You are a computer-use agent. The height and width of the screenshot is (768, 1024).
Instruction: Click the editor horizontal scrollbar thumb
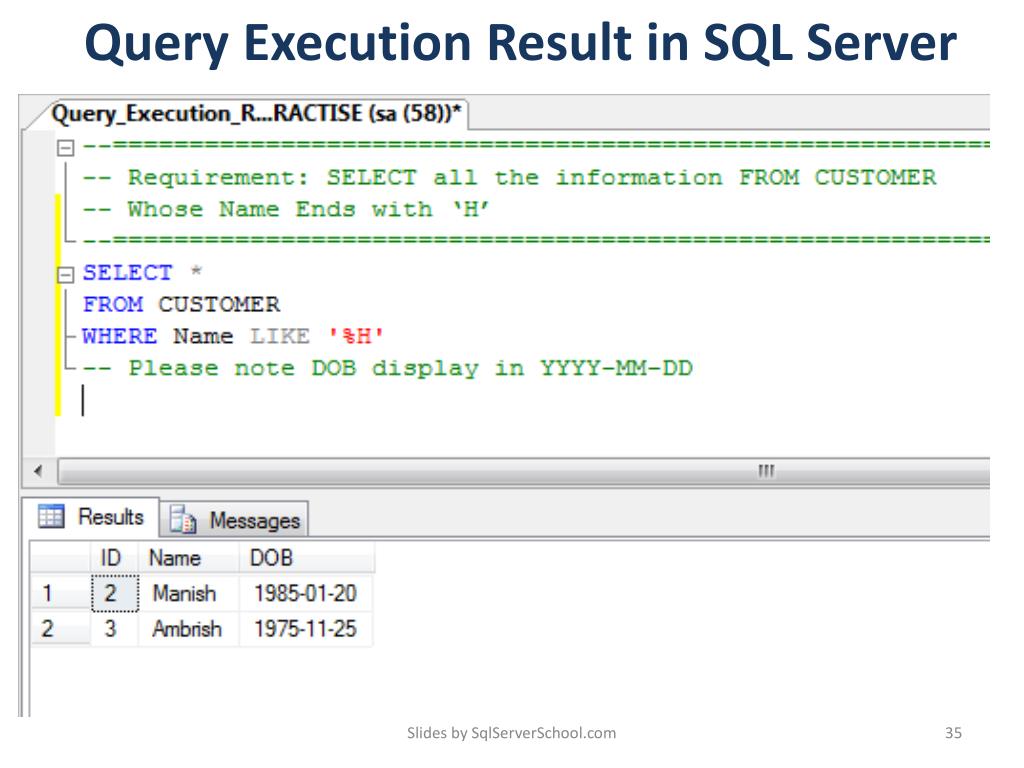524,471
